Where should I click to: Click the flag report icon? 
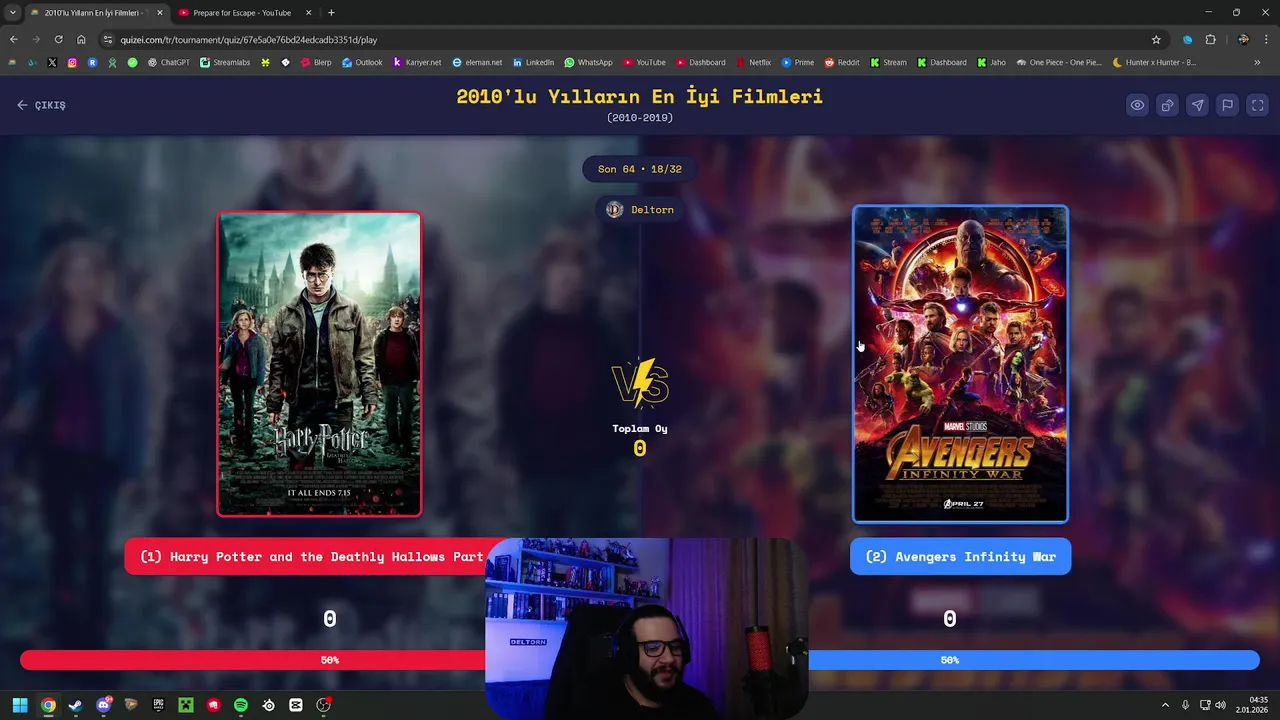point(1227,105)
